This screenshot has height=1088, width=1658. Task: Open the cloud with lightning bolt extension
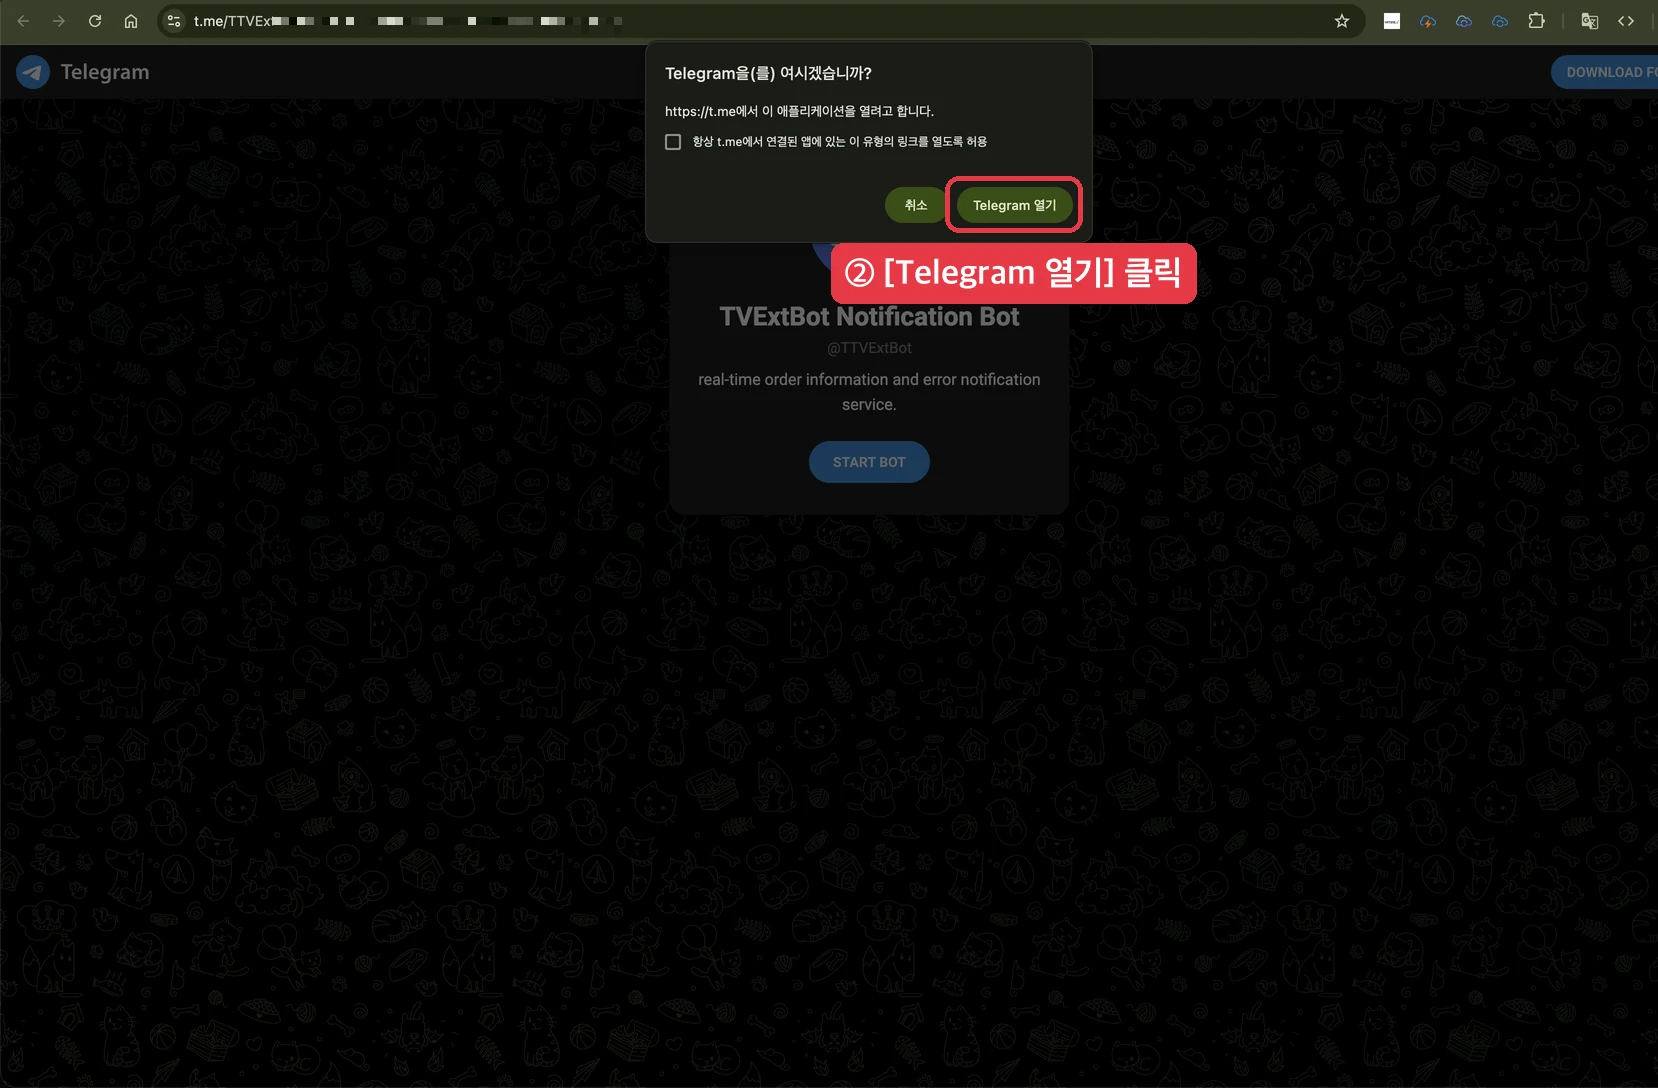[x=1428, y=21]
